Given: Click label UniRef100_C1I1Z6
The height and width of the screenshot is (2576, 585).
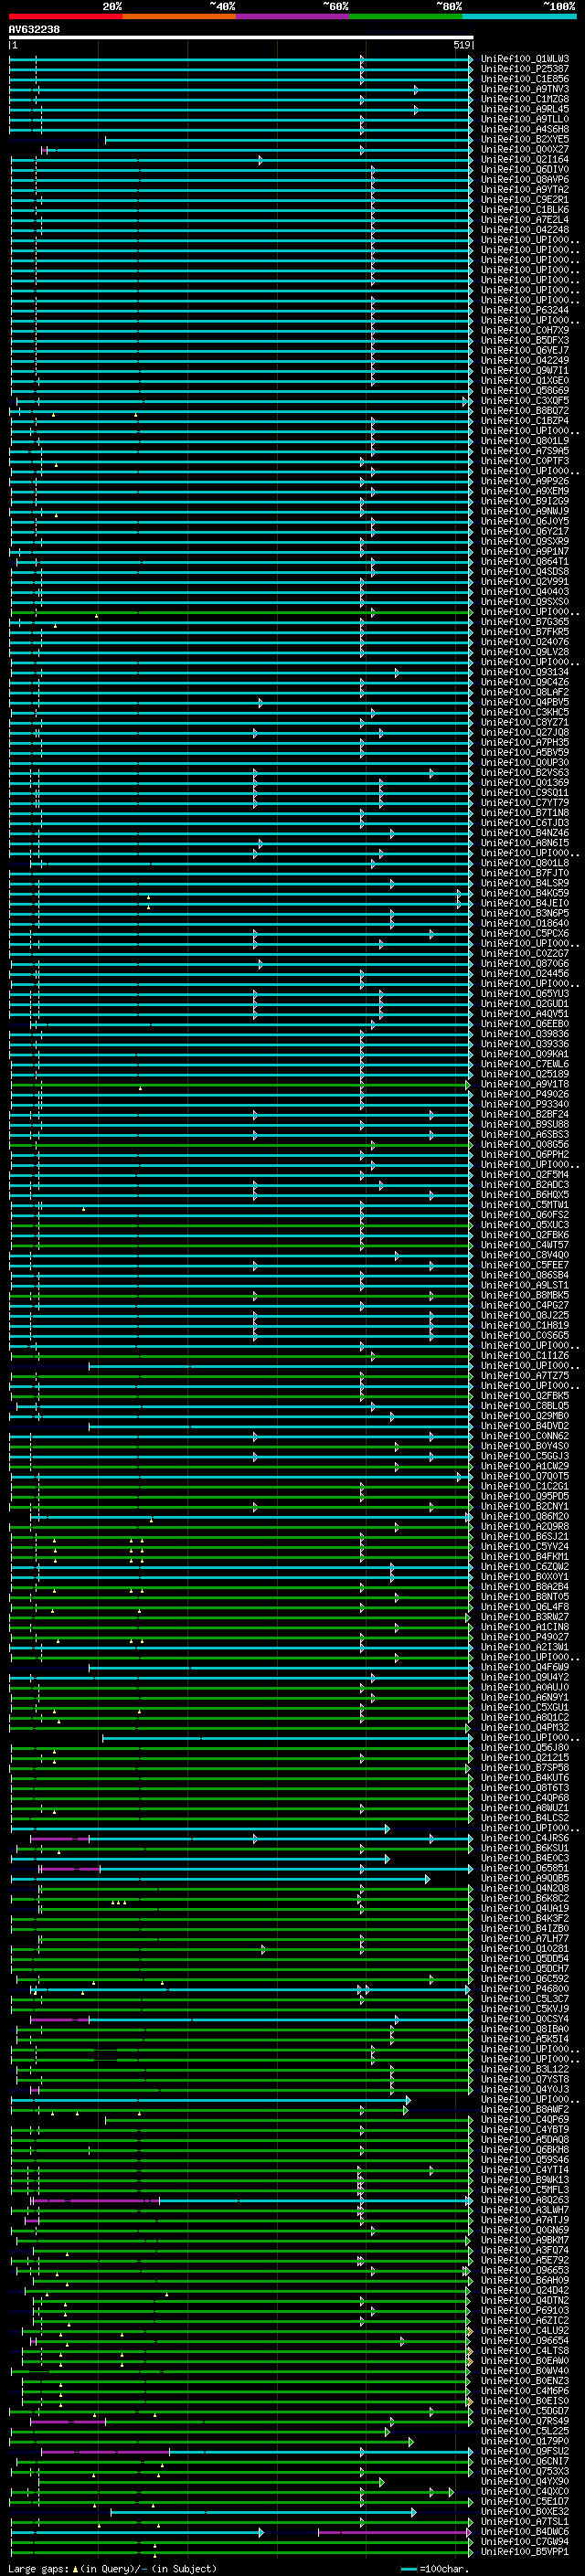Looking at the screenshot, I should [x=525, y=1356].
